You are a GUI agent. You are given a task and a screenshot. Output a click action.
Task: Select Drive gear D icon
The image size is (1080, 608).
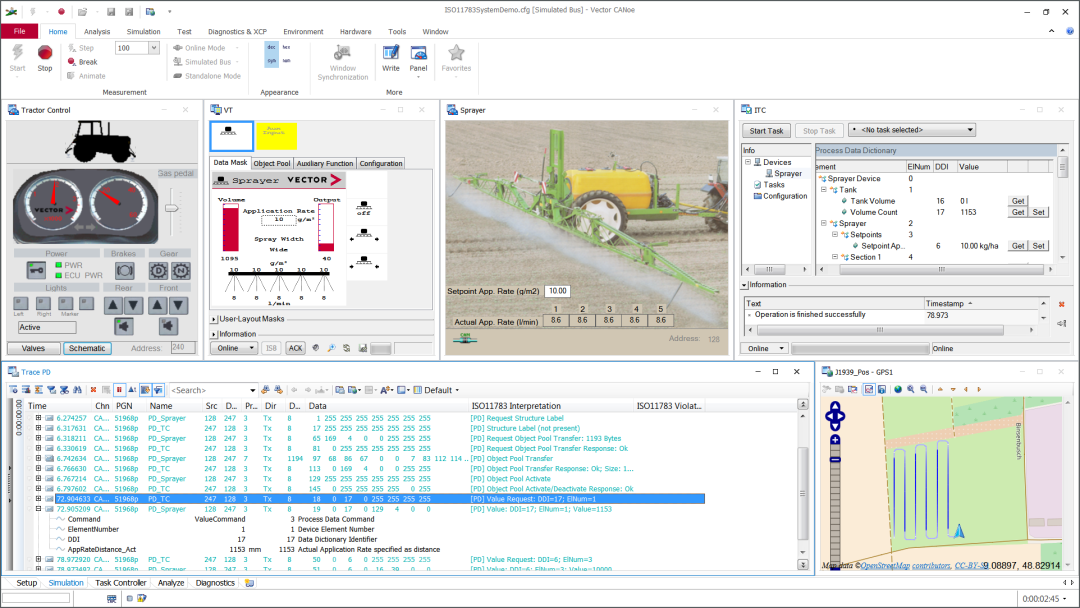(158, 271)
